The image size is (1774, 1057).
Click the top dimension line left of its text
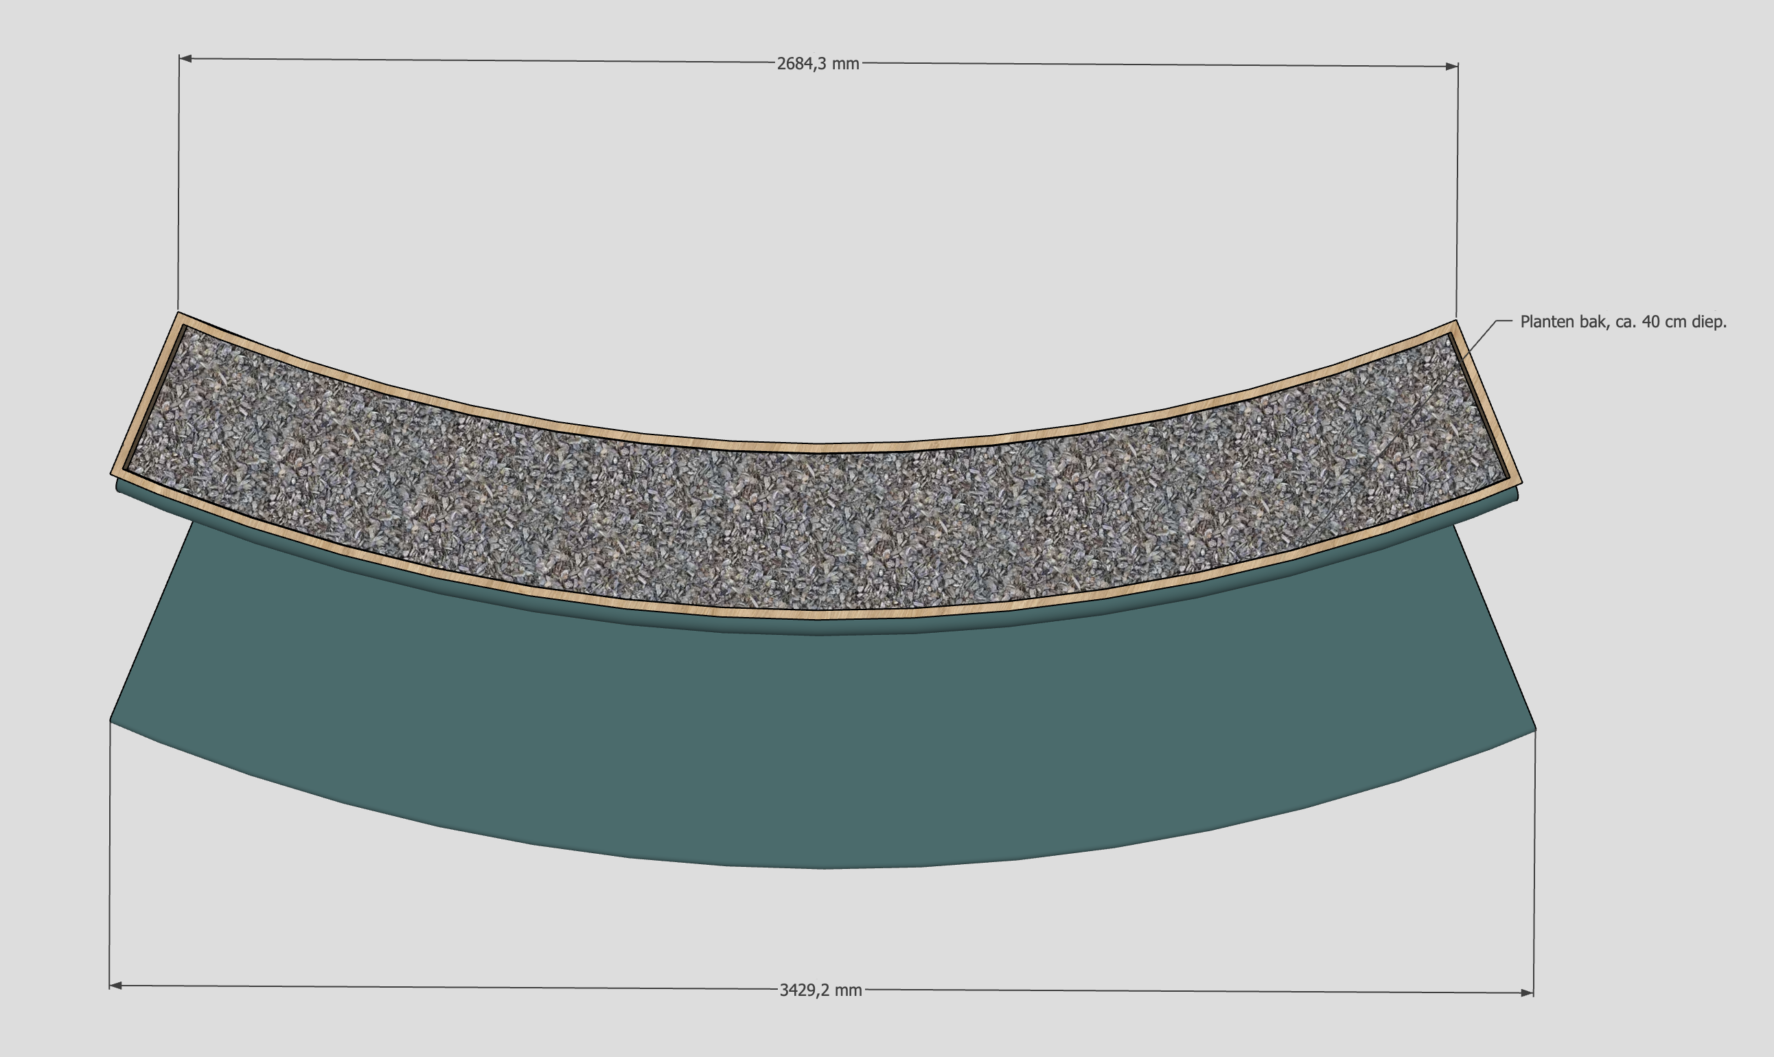click(x=480, y=60)
